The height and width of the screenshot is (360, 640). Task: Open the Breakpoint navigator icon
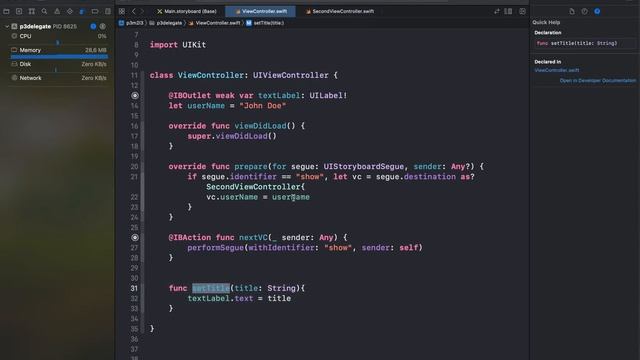95,11
